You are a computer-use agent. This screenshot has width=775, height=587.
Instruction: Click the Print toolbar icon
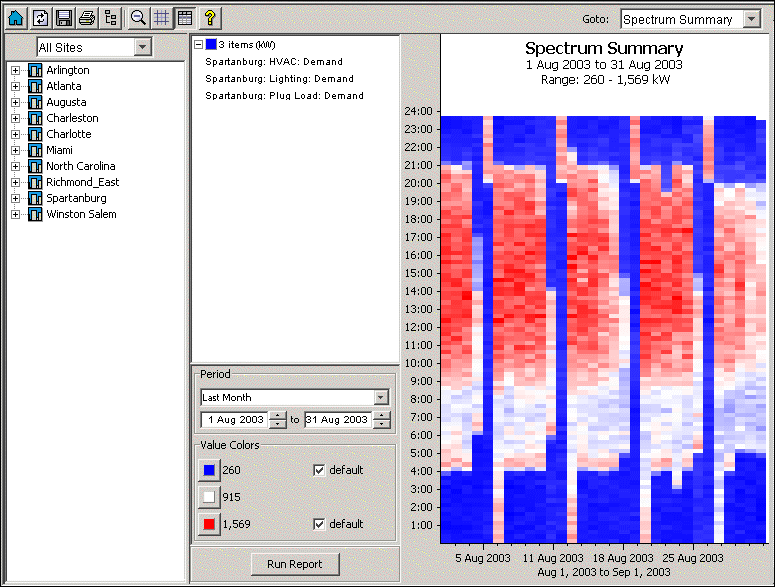point(87,18)
